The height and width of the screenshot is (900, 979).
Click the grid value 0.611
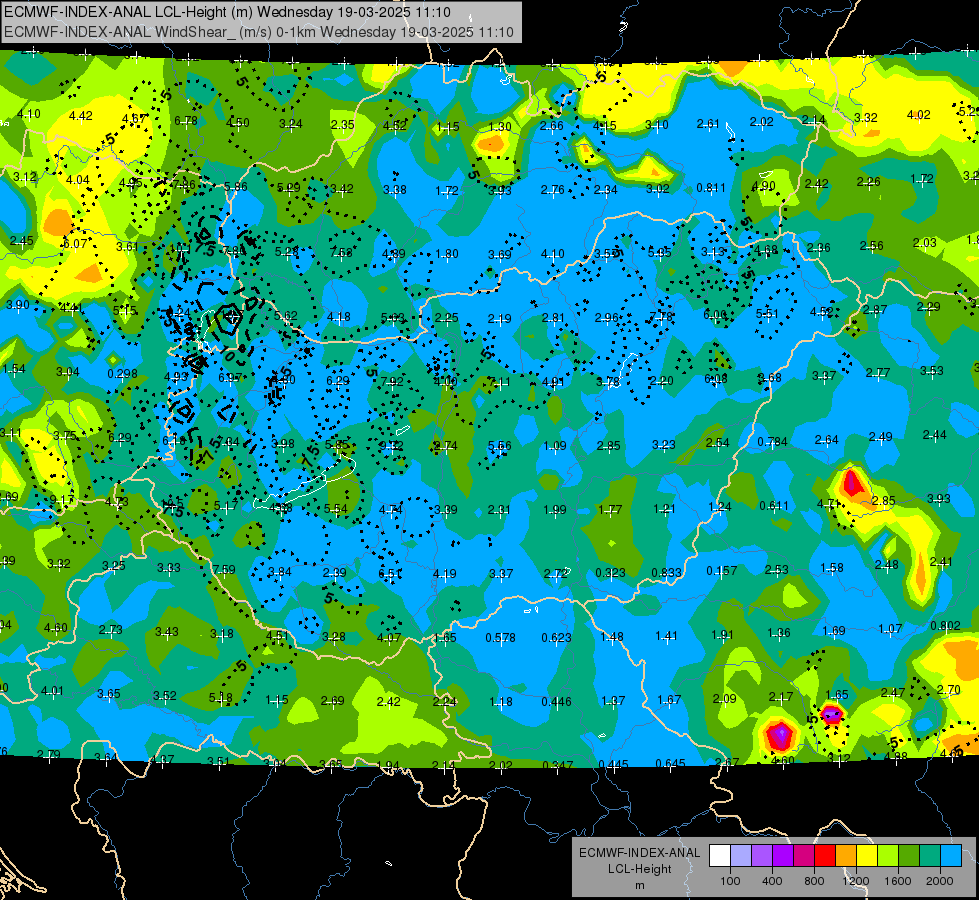(x=774, y=506)
